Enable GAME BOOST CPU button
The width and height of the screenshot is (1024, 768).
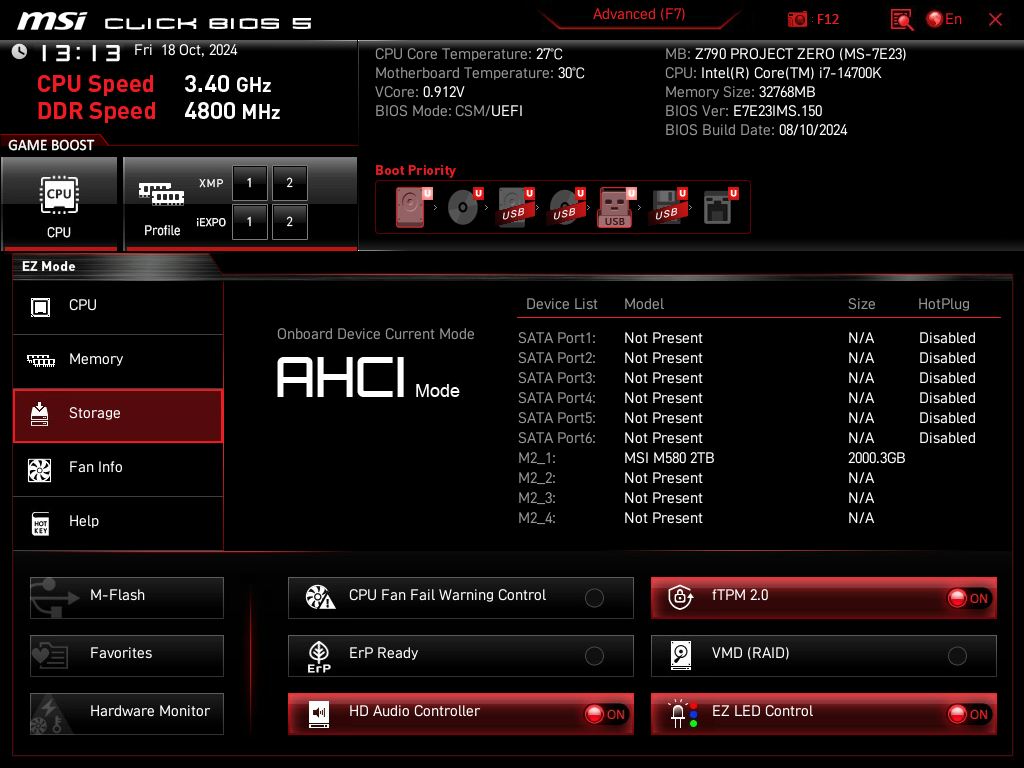[59, 203]
